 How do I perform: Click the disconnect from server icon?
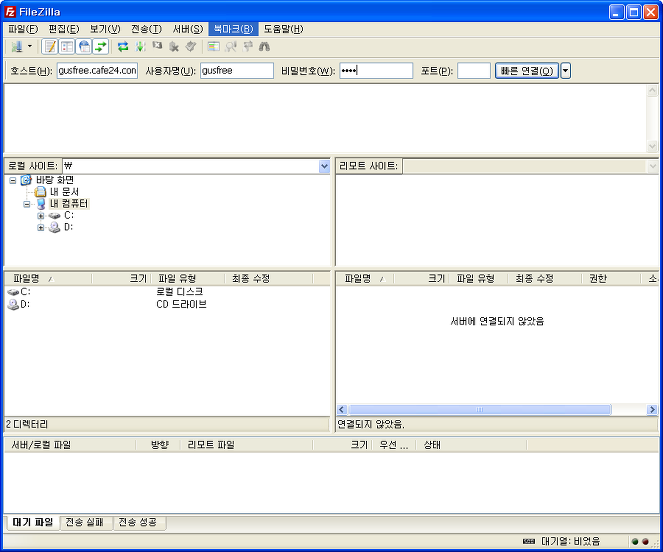click(x=174, y=47)
